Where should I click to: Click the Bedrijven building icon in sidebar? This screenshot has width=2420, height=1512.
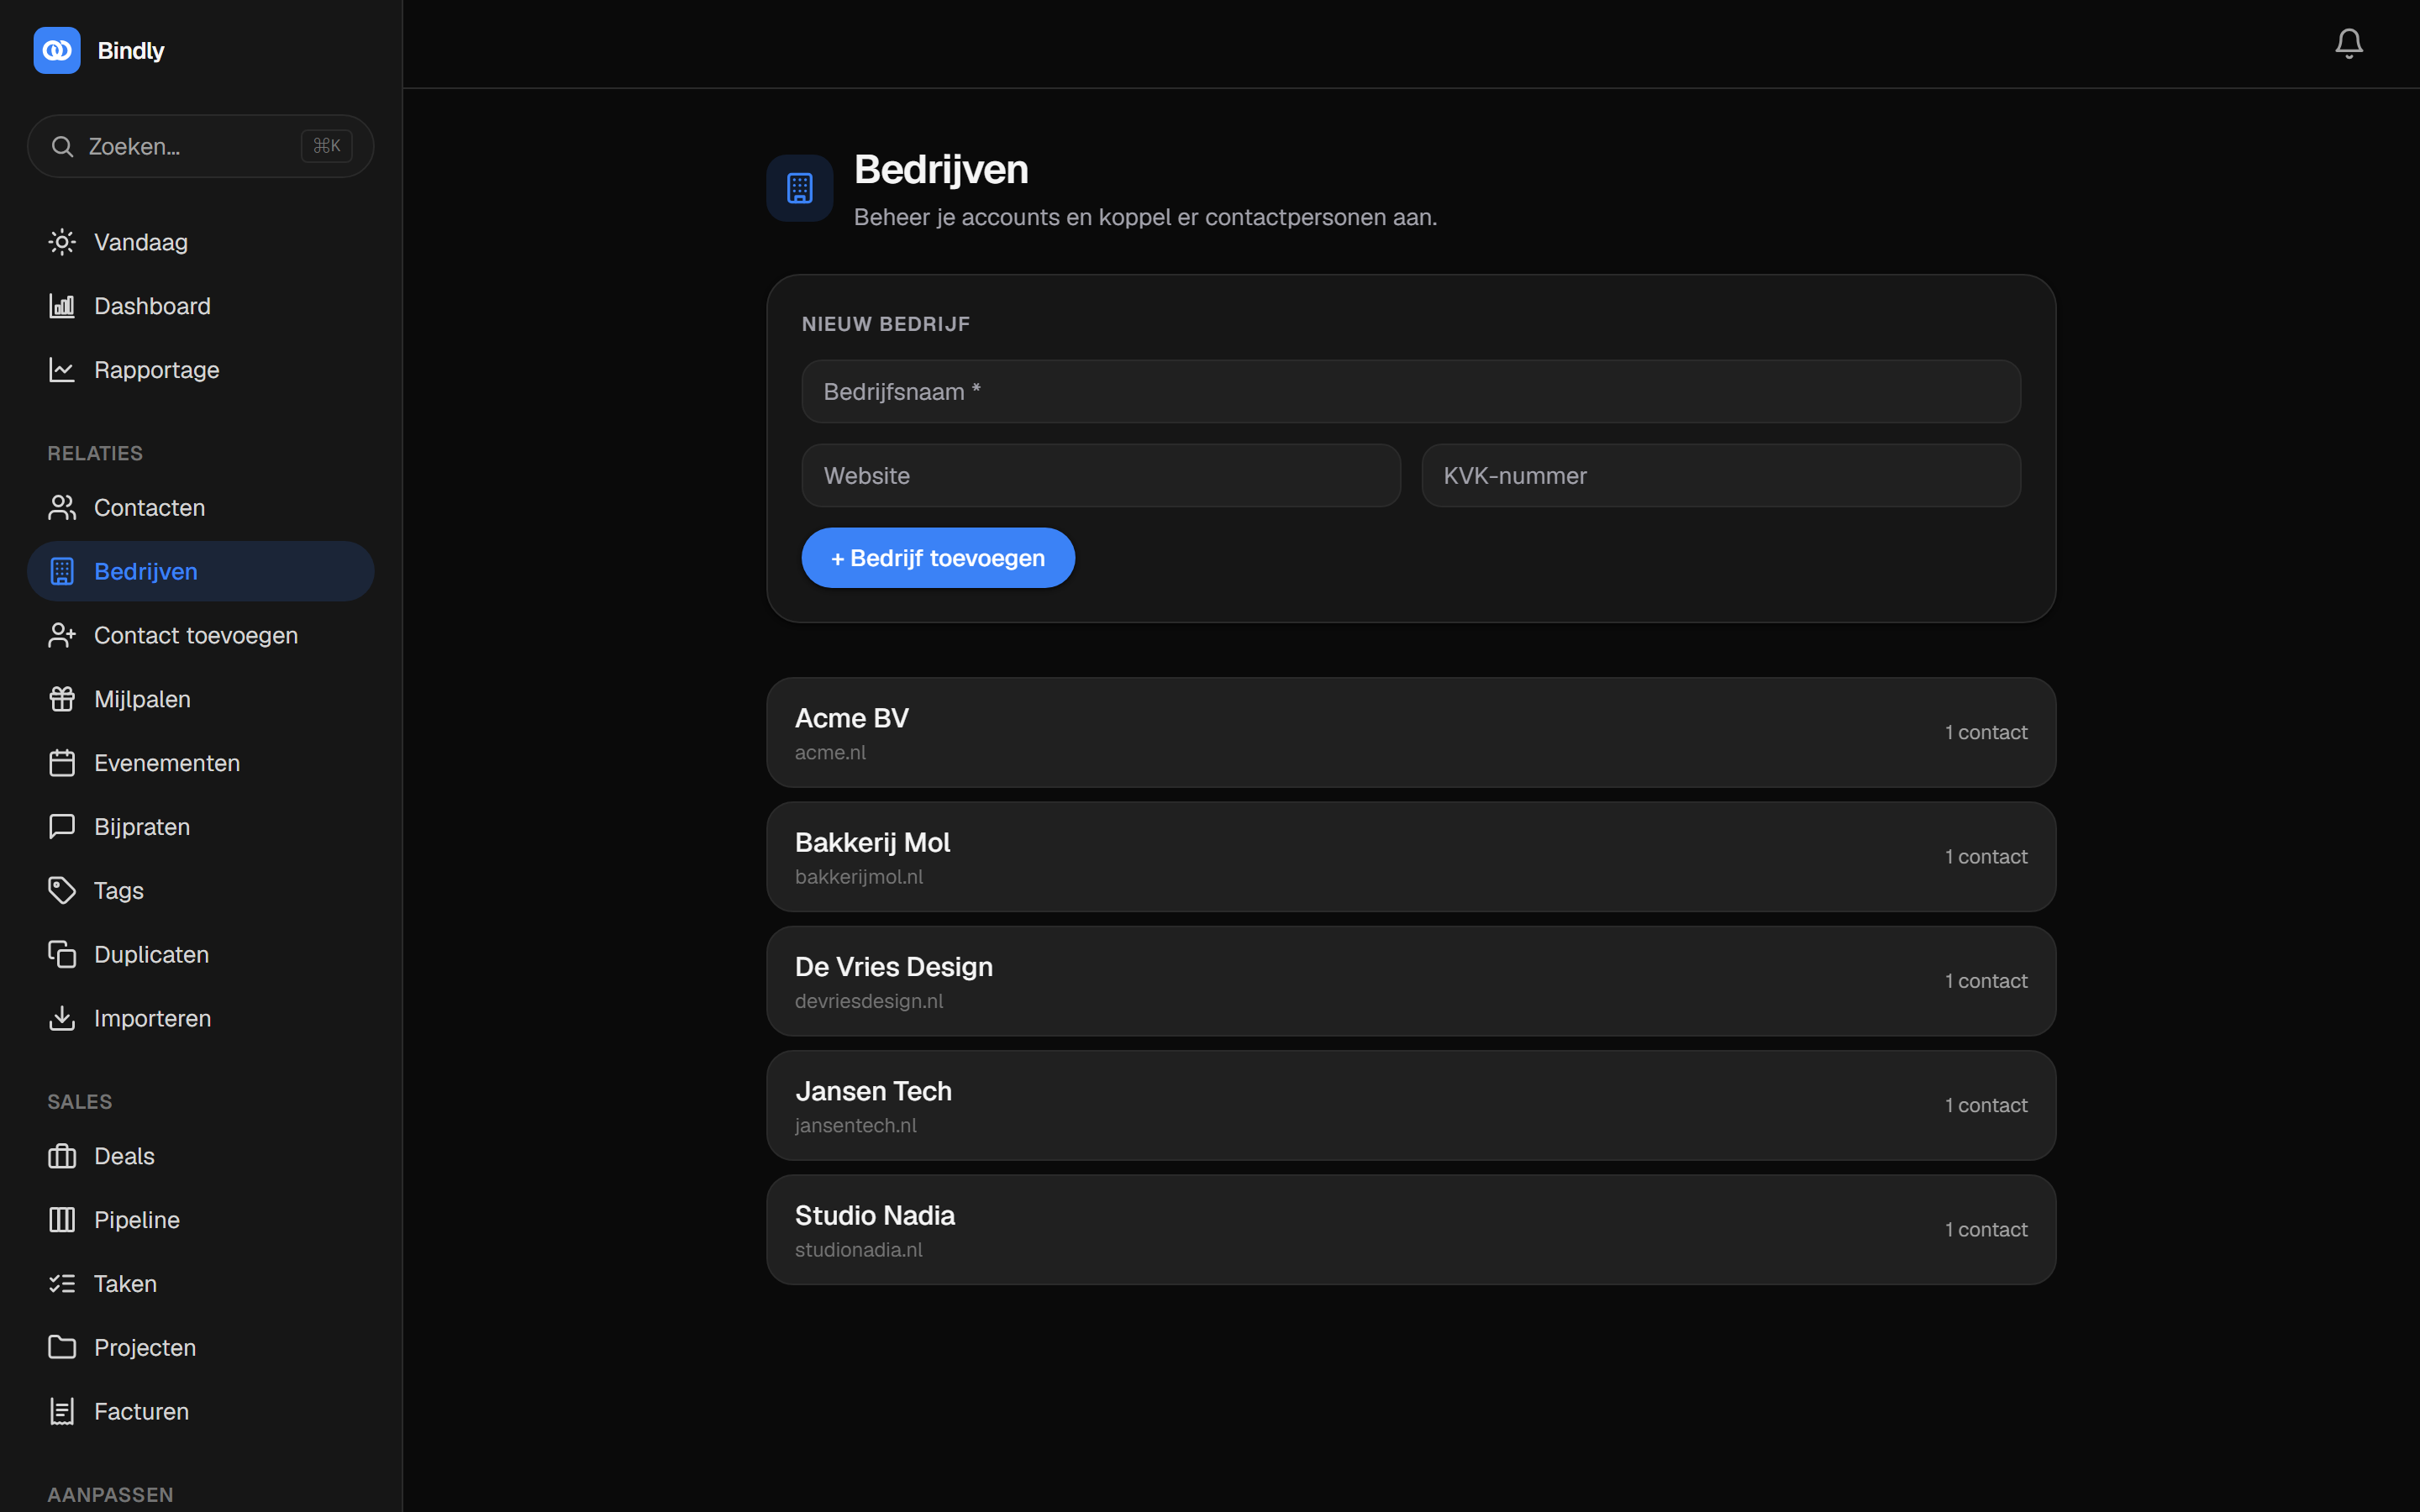coord(62,571)
